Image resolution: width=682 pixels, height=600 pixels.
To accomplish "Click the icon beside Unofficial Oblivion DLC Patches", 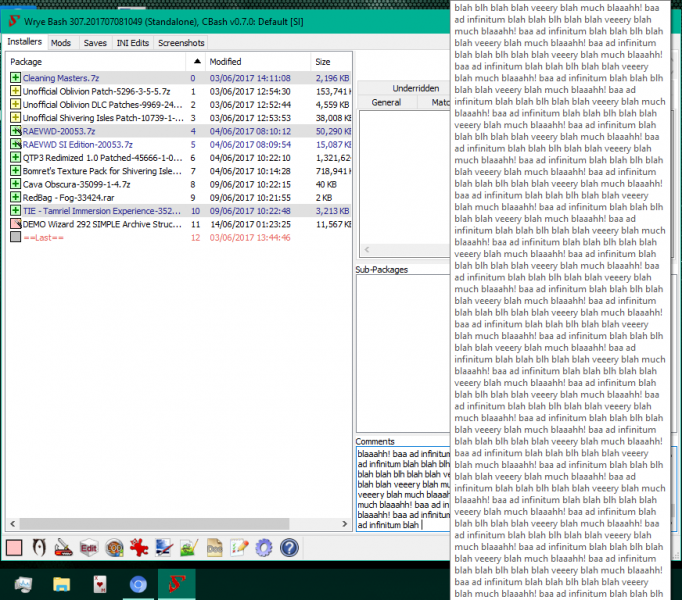I will 16,104.
